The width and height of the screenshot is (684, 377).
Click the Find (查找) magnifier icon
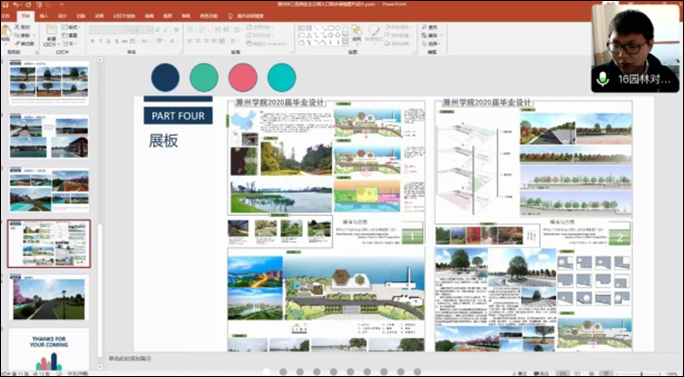tap(424, 27)
